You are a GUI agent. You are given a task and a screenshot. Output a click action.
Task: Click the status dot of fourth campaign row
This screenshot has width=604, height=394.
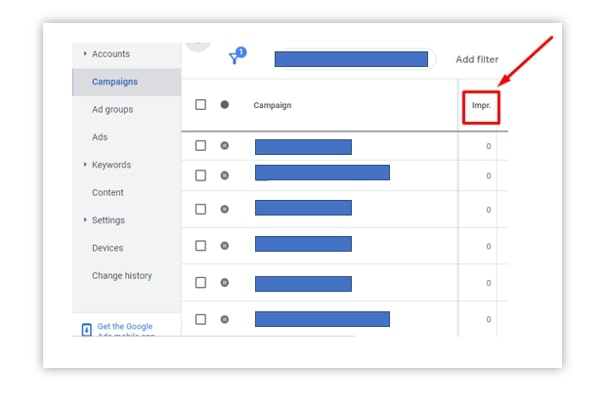point(225,246)
